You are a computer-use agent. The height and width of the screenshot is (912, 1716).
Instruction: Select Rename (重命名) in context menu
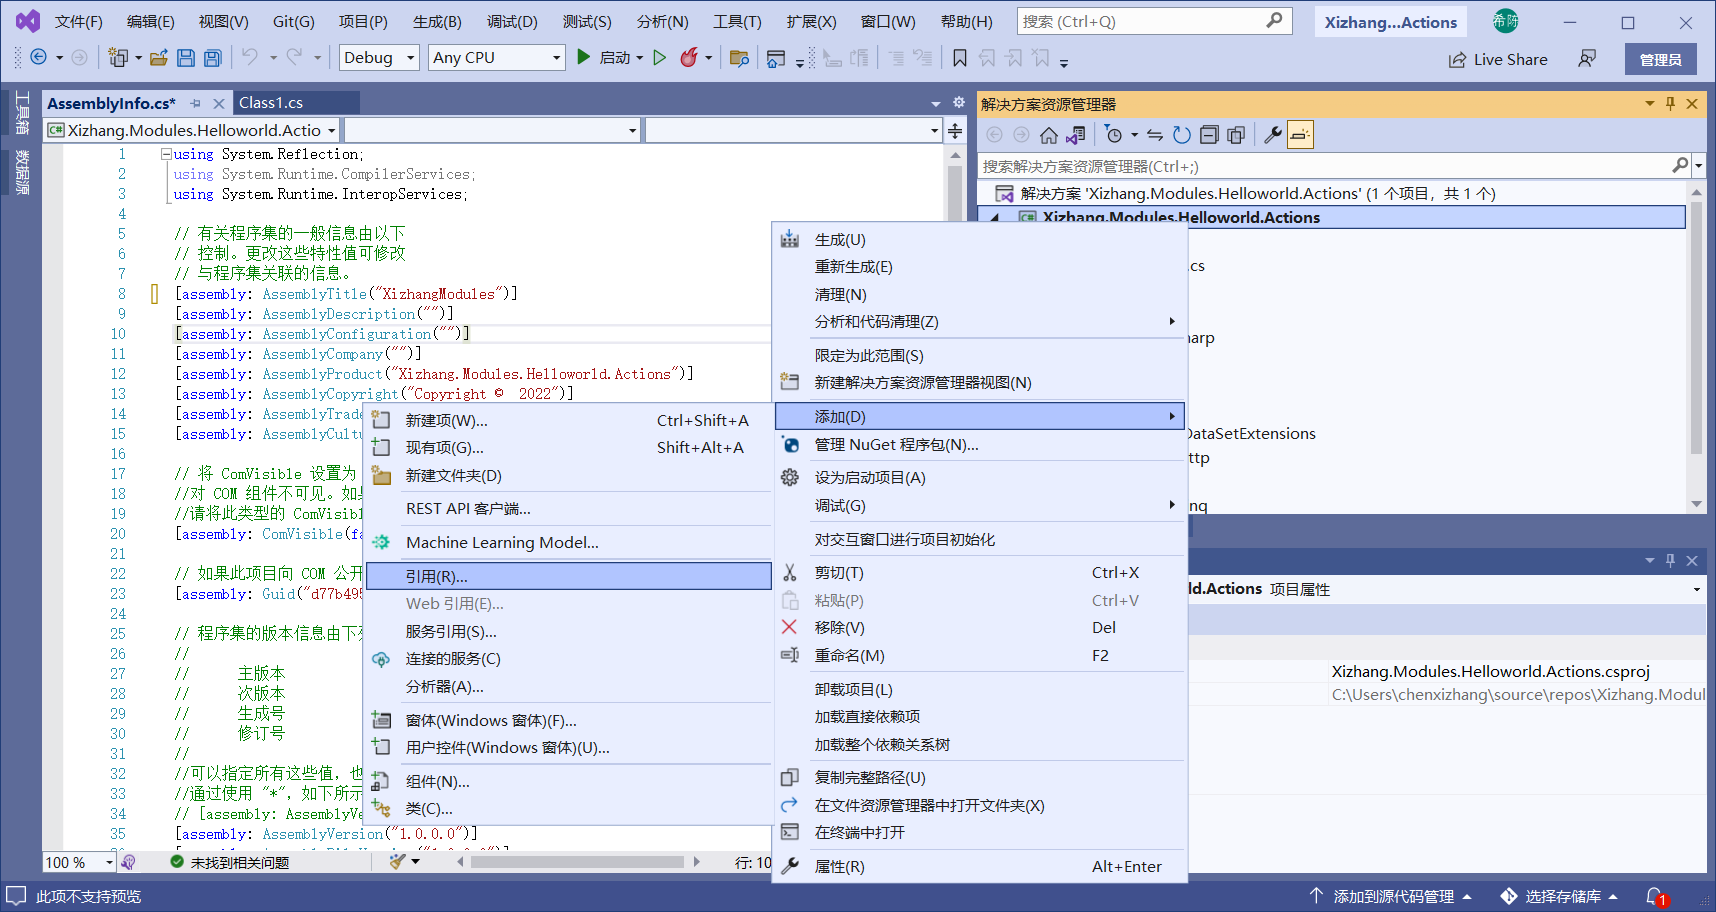[980, 656]
